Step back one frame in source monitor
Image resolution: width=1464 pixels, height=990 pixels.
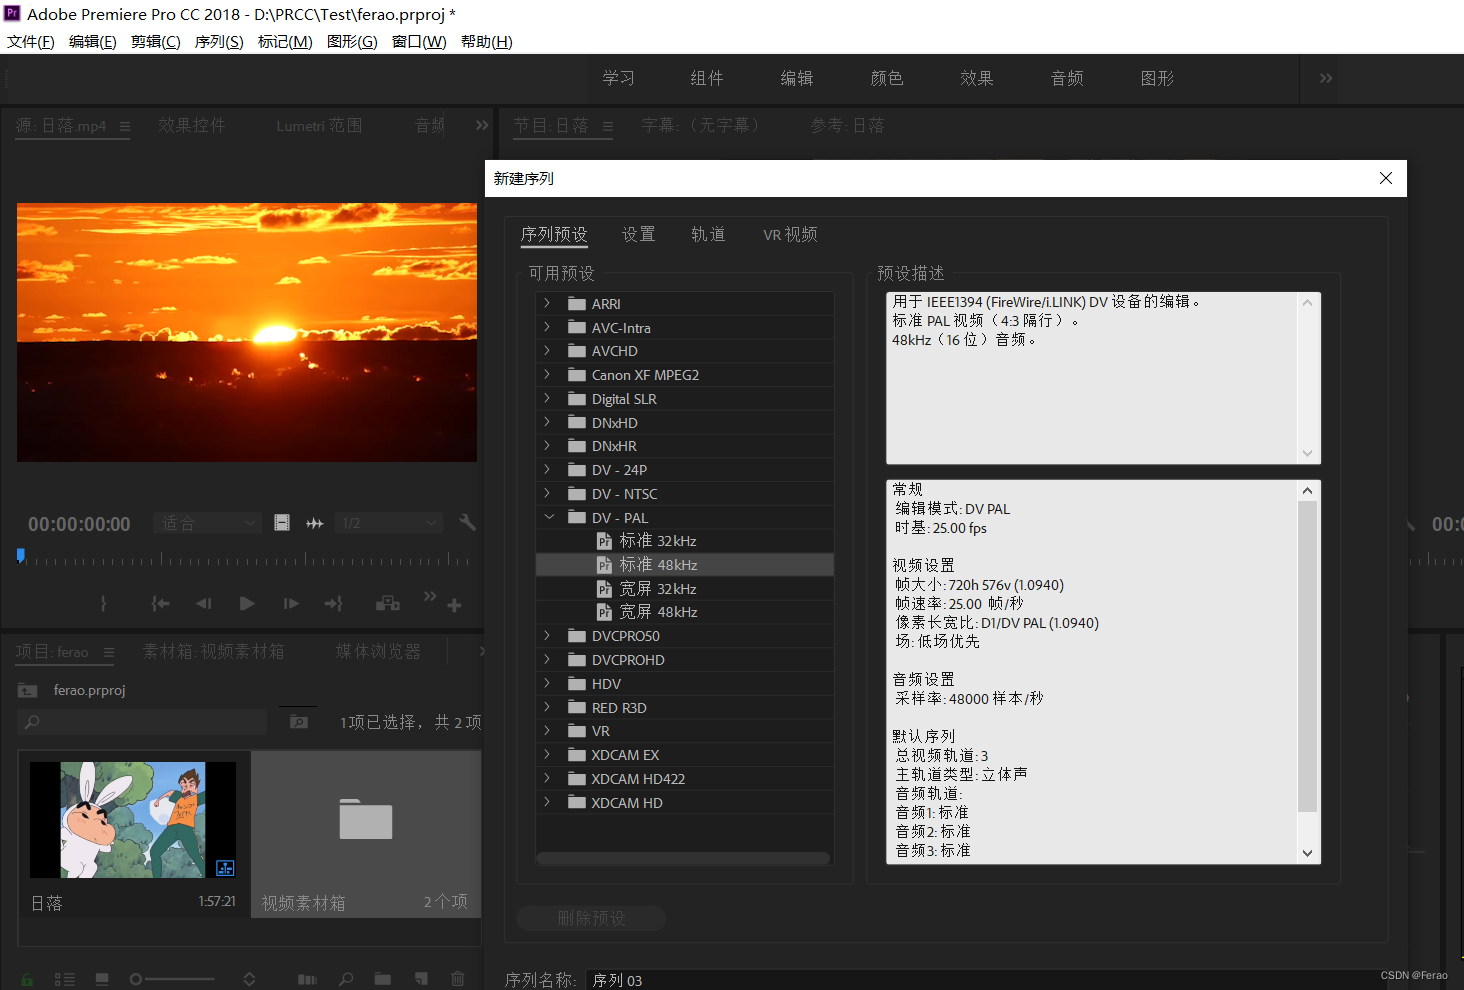(x=204, y=603)
